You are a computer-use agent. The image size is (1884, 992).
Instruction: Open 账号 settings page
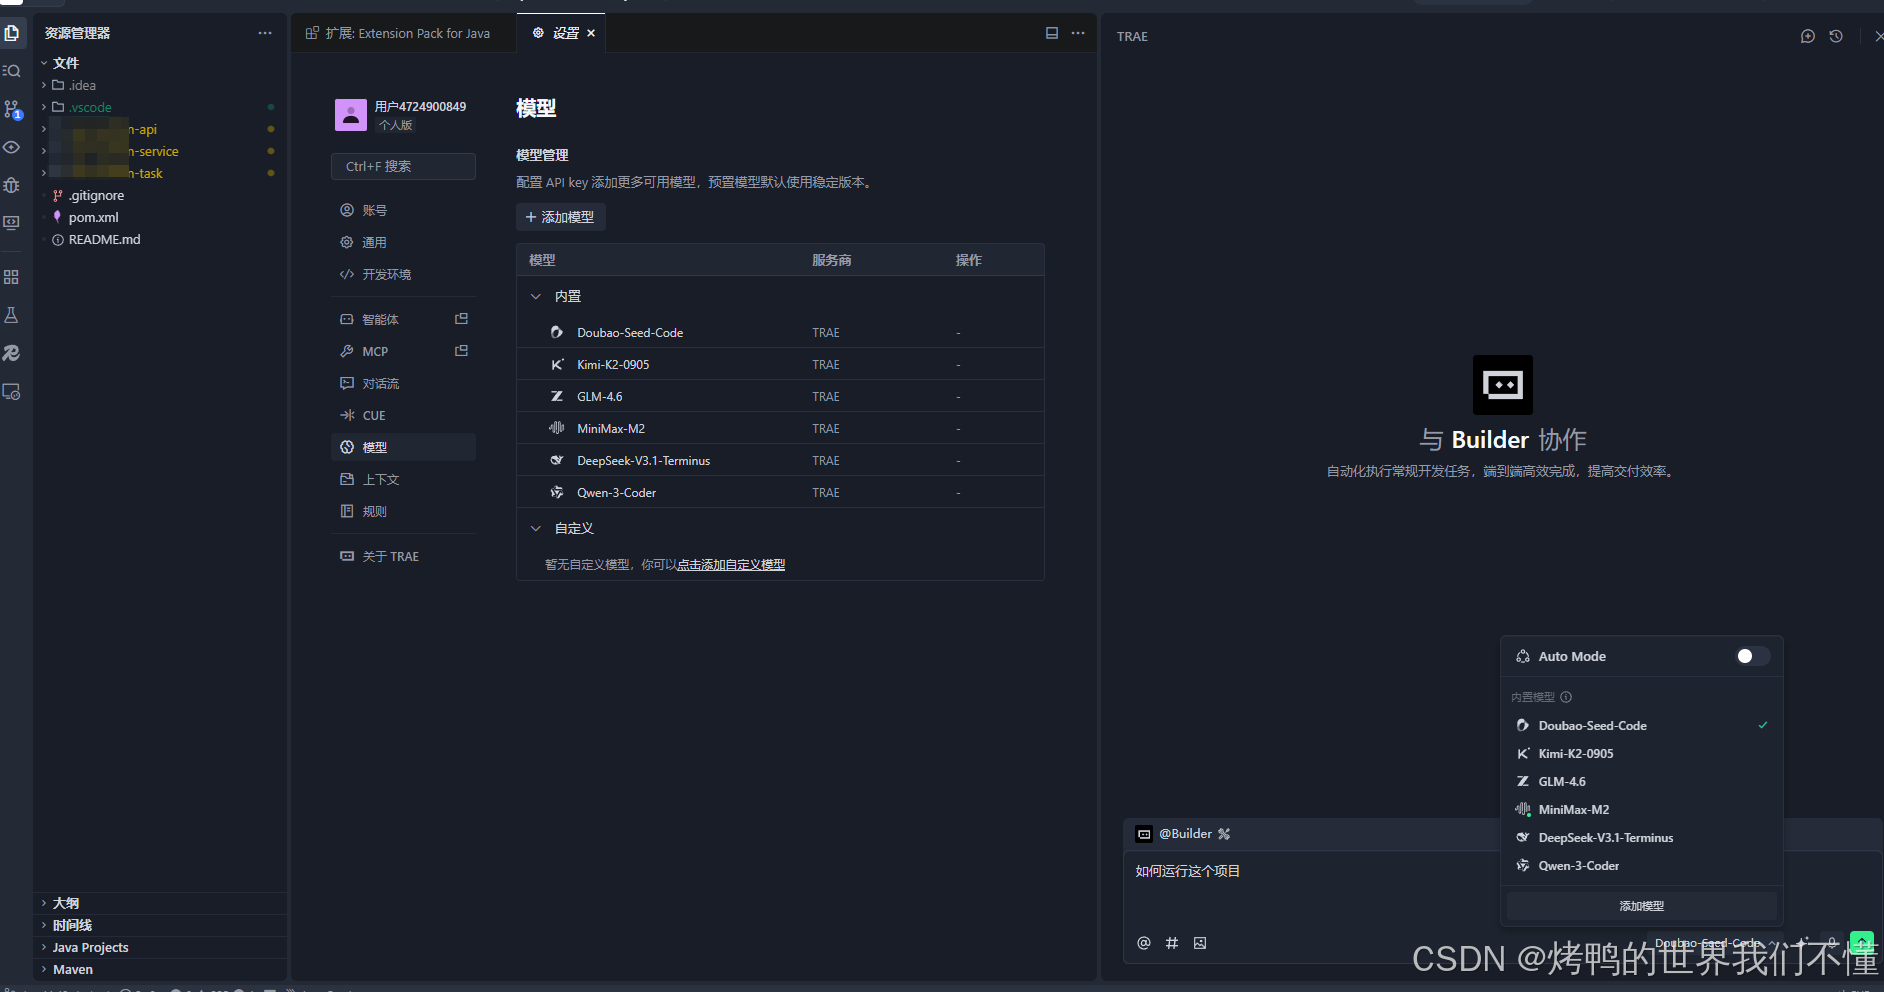pos(403,210)
